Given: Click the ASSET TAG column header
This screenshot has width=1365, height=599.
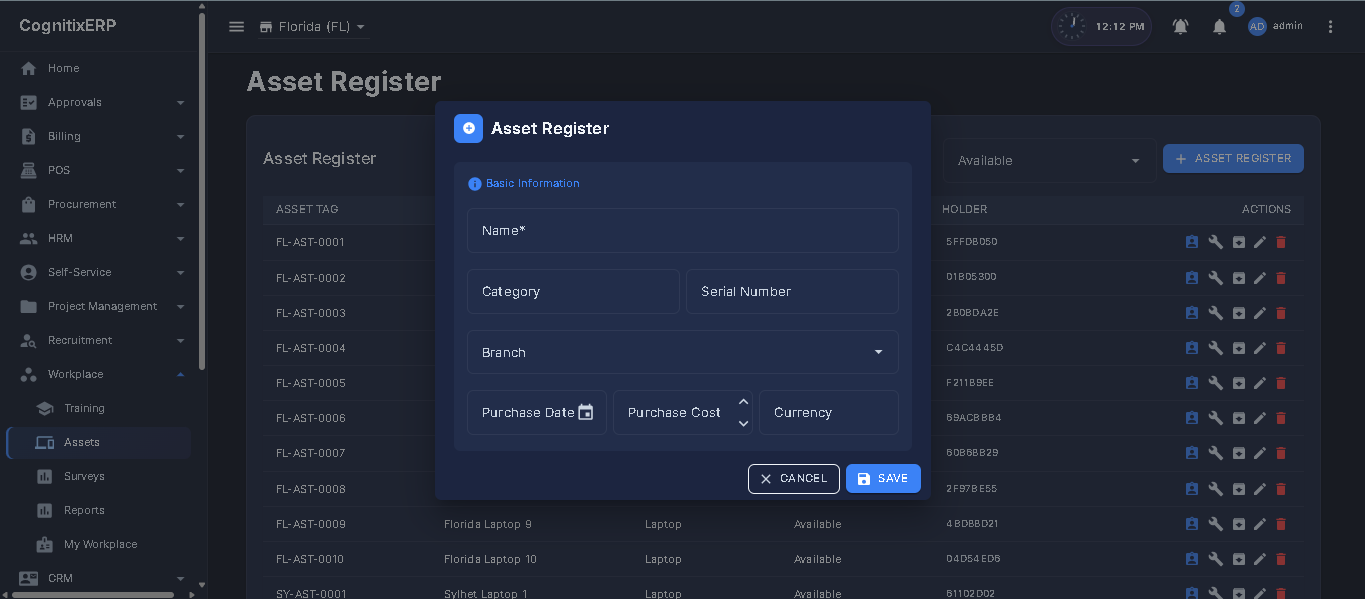Looking at the screenshot, I should pyautogui.click(x=307, y=209).
